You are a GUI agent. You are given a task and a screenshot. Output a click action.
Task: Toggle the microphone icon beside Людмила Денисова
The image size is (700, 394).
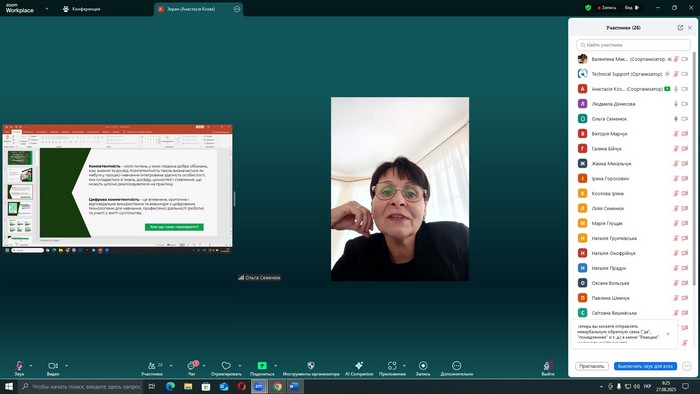coord(676,104)
